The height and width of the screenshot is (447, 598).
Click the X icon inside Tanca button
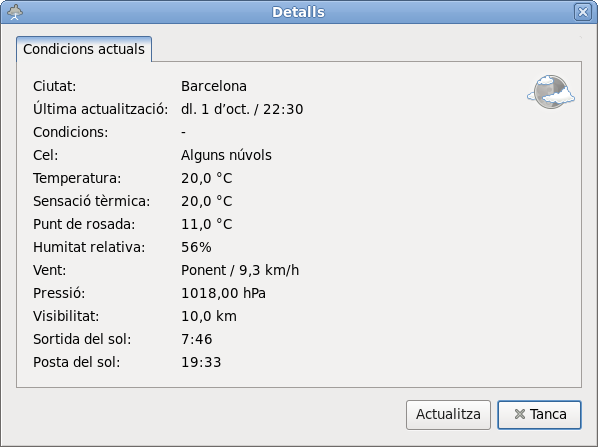pos(519,414)
